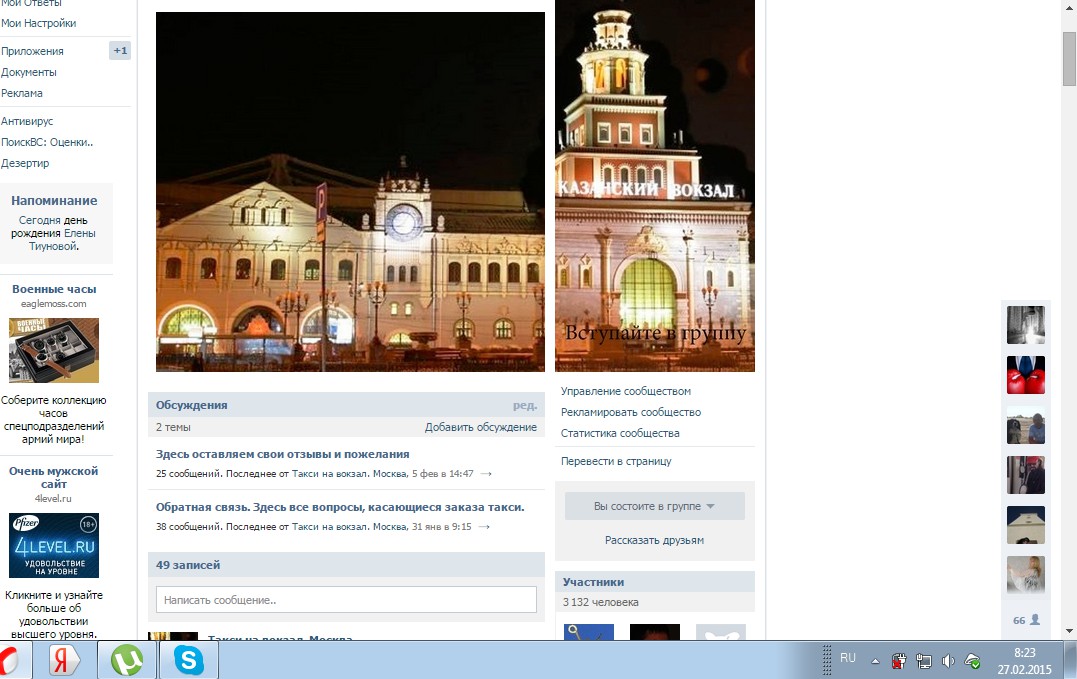Viewport: 1077px width, 679px height.
Task: Open Реклама in sidebar
Action: click(x=22, y=93)
